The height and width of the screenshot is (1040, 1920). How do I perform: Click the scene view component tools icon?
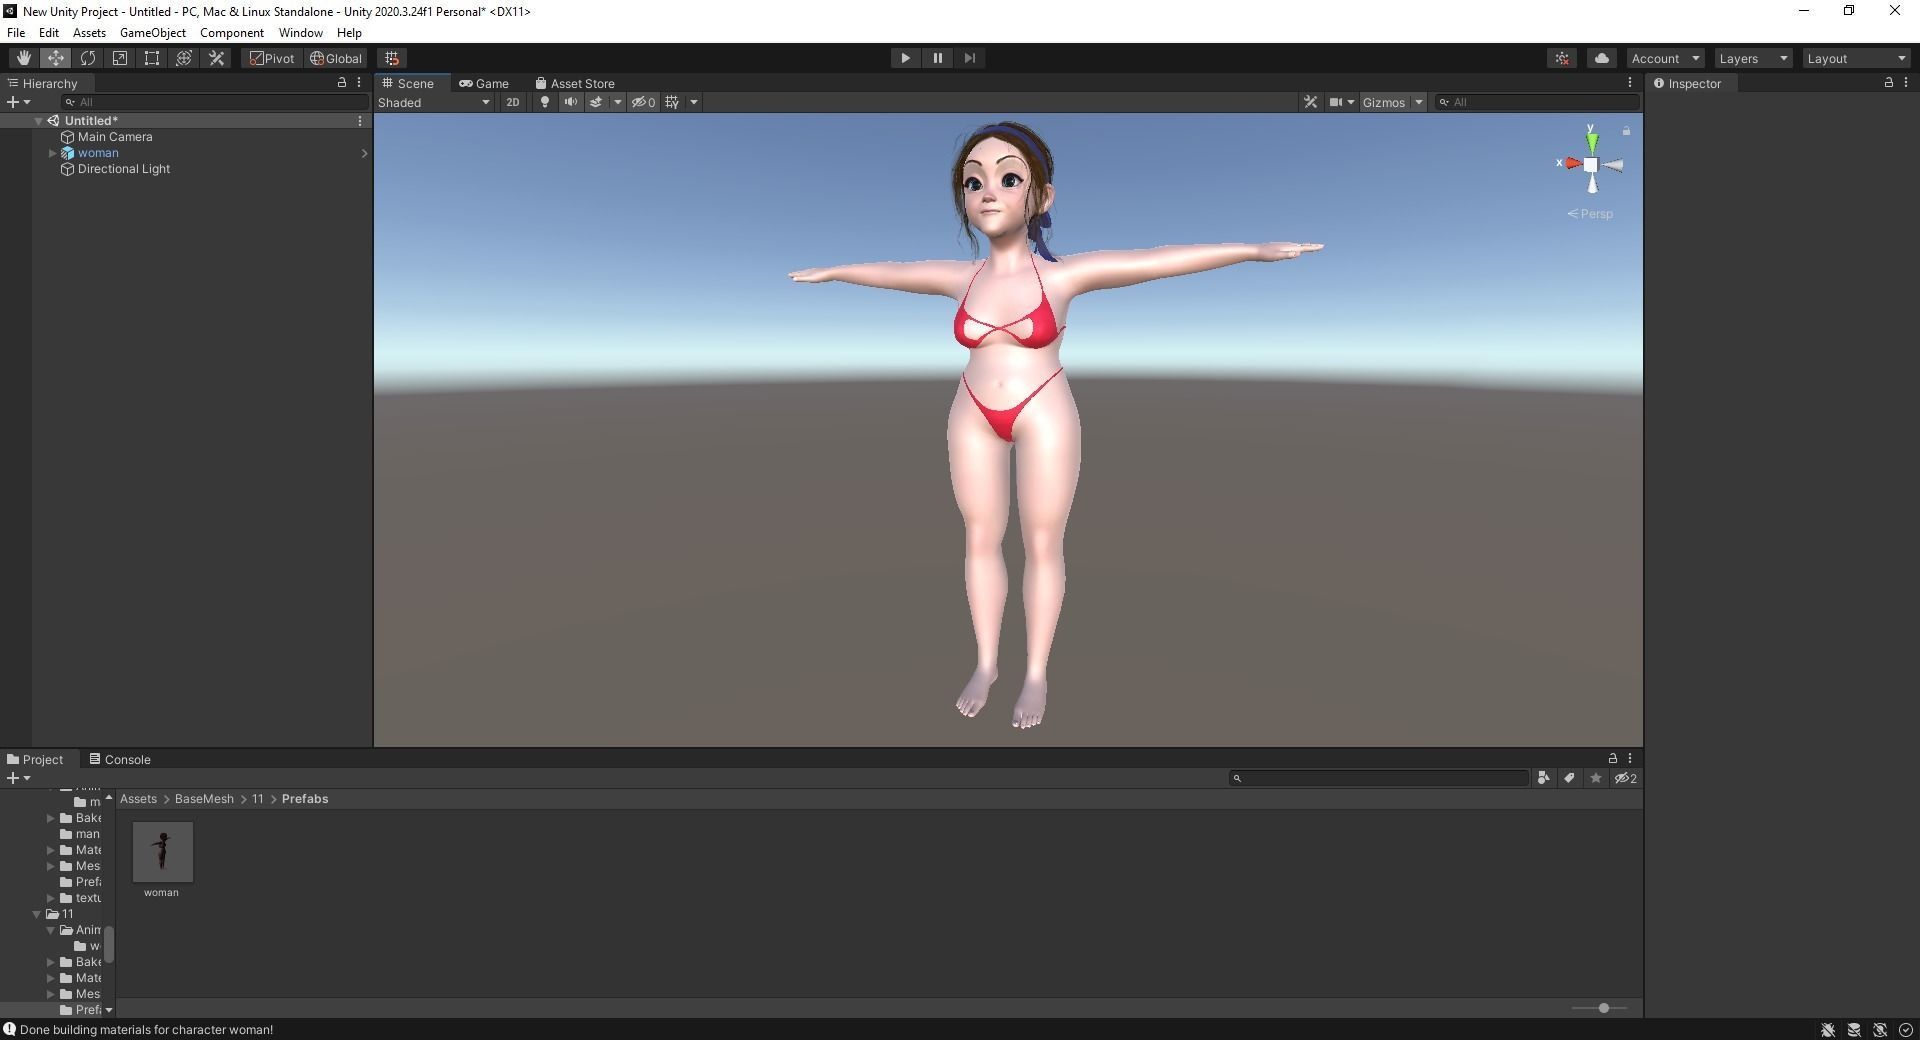tap(1310, 102)
